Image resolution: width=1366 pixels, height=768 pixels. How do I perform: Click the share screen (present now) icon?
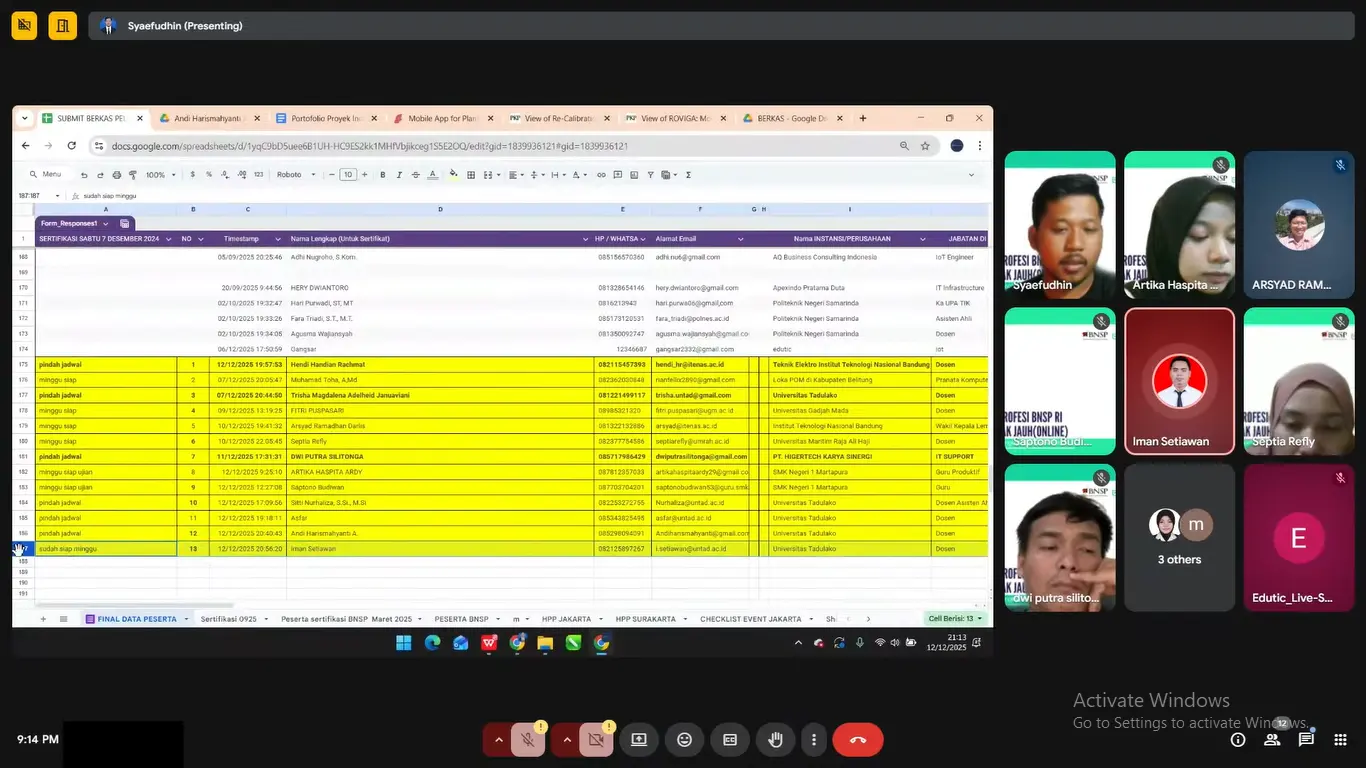(x=639, y=740)
